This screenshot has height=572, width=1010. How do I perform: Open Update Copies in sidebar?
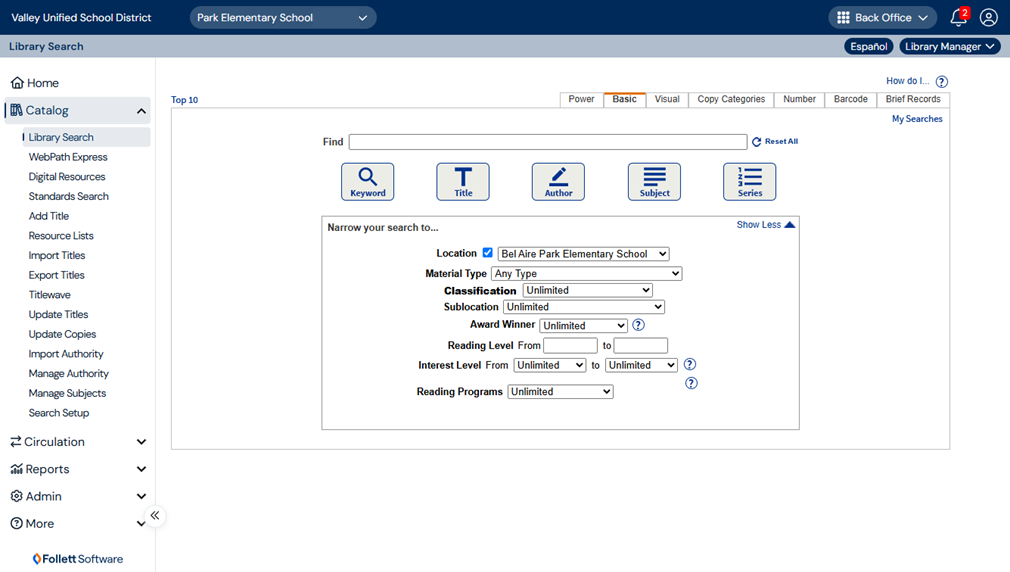coord(62,334)
